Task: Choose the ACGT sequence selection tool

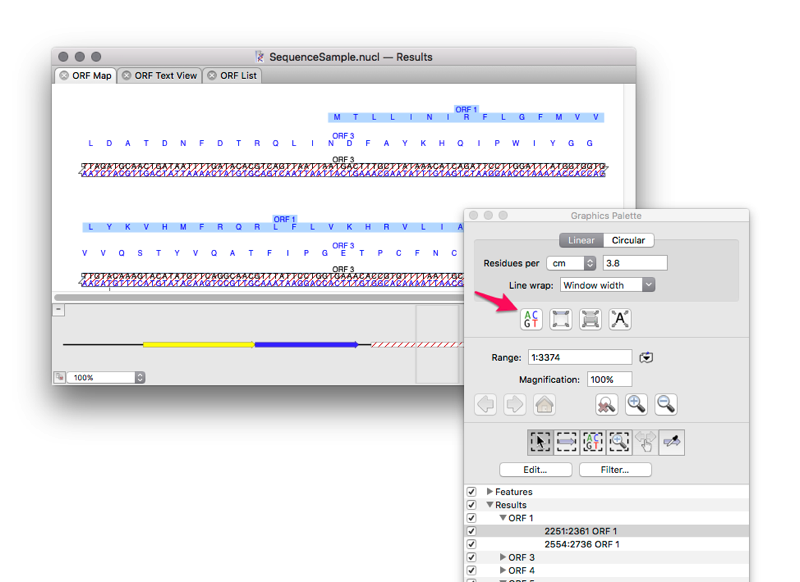Action: pyautogui.click(x=593, y=441)
